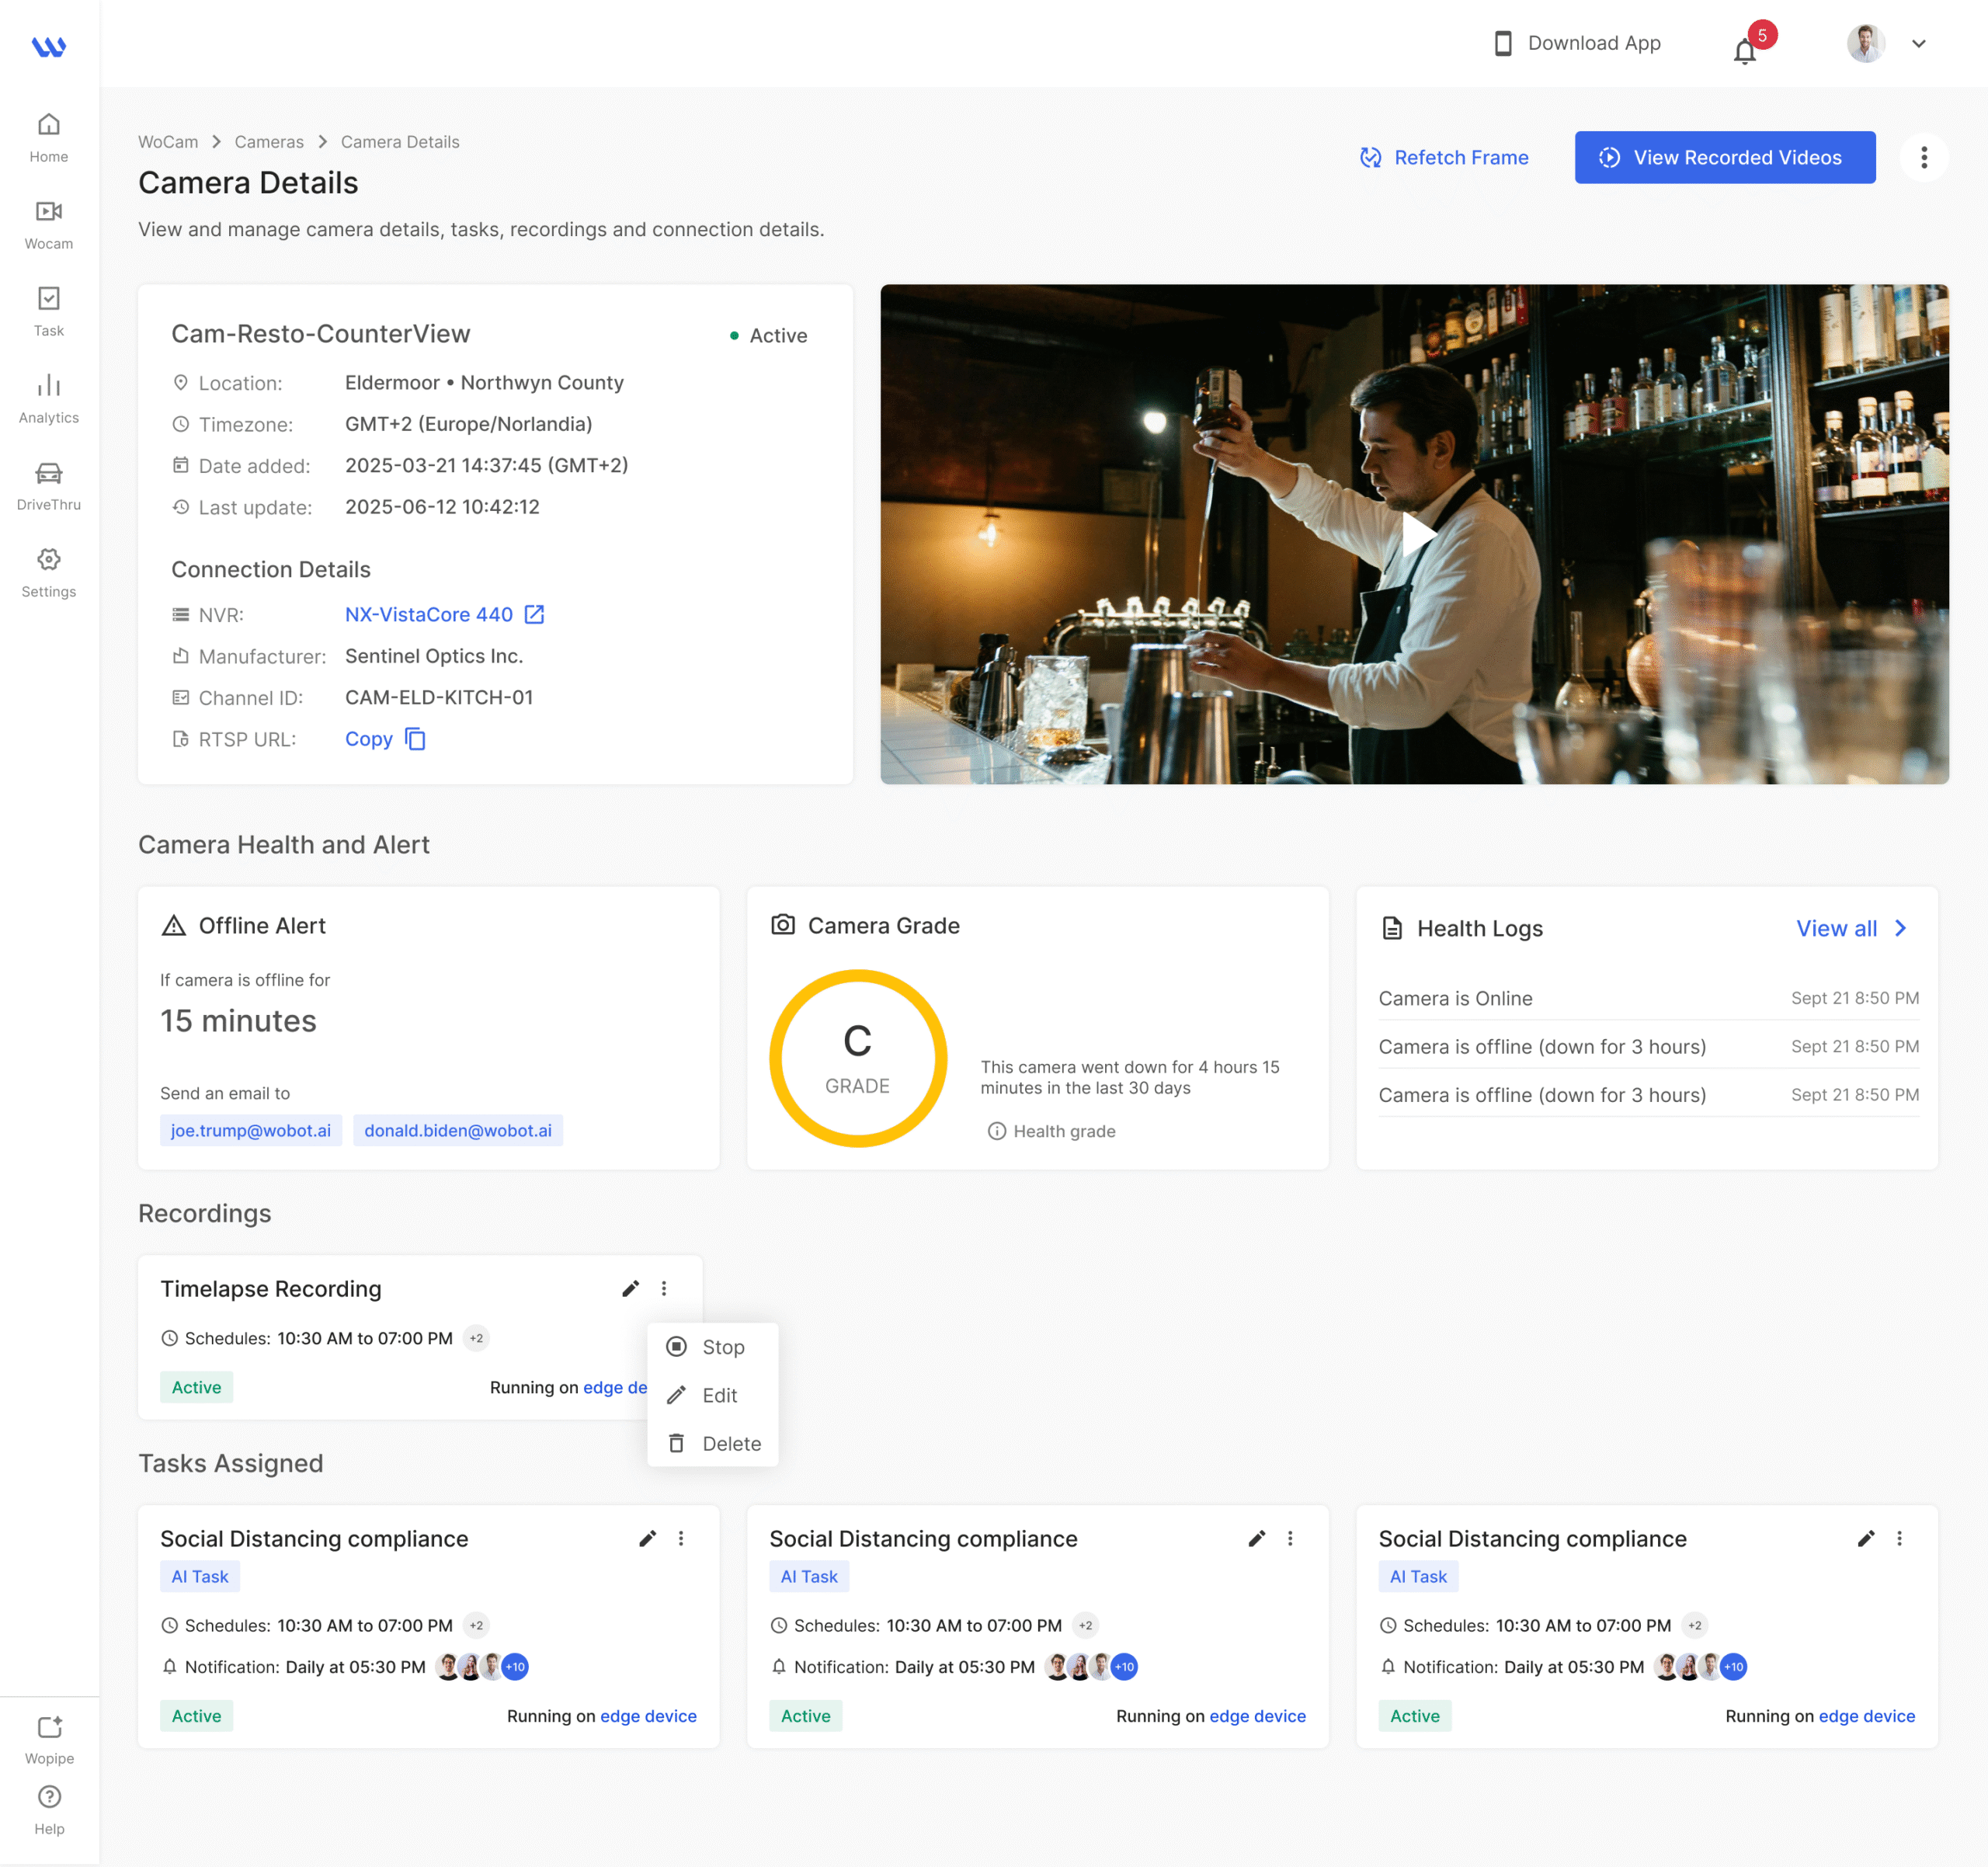This screenshot has height=1867, width=1988.
Task: Click the AI Task tag on first card
Action: coord(200,1576)
